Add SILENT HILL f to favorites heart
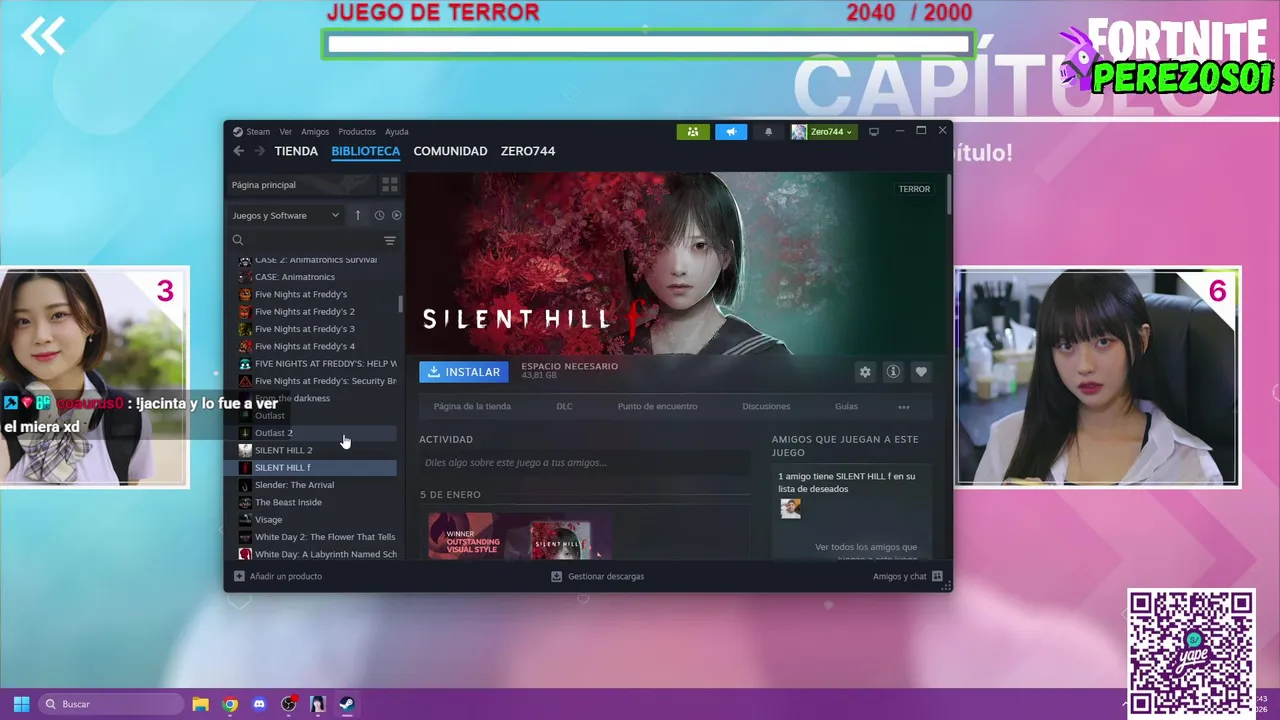The image size is (1280, 720). 921,372
